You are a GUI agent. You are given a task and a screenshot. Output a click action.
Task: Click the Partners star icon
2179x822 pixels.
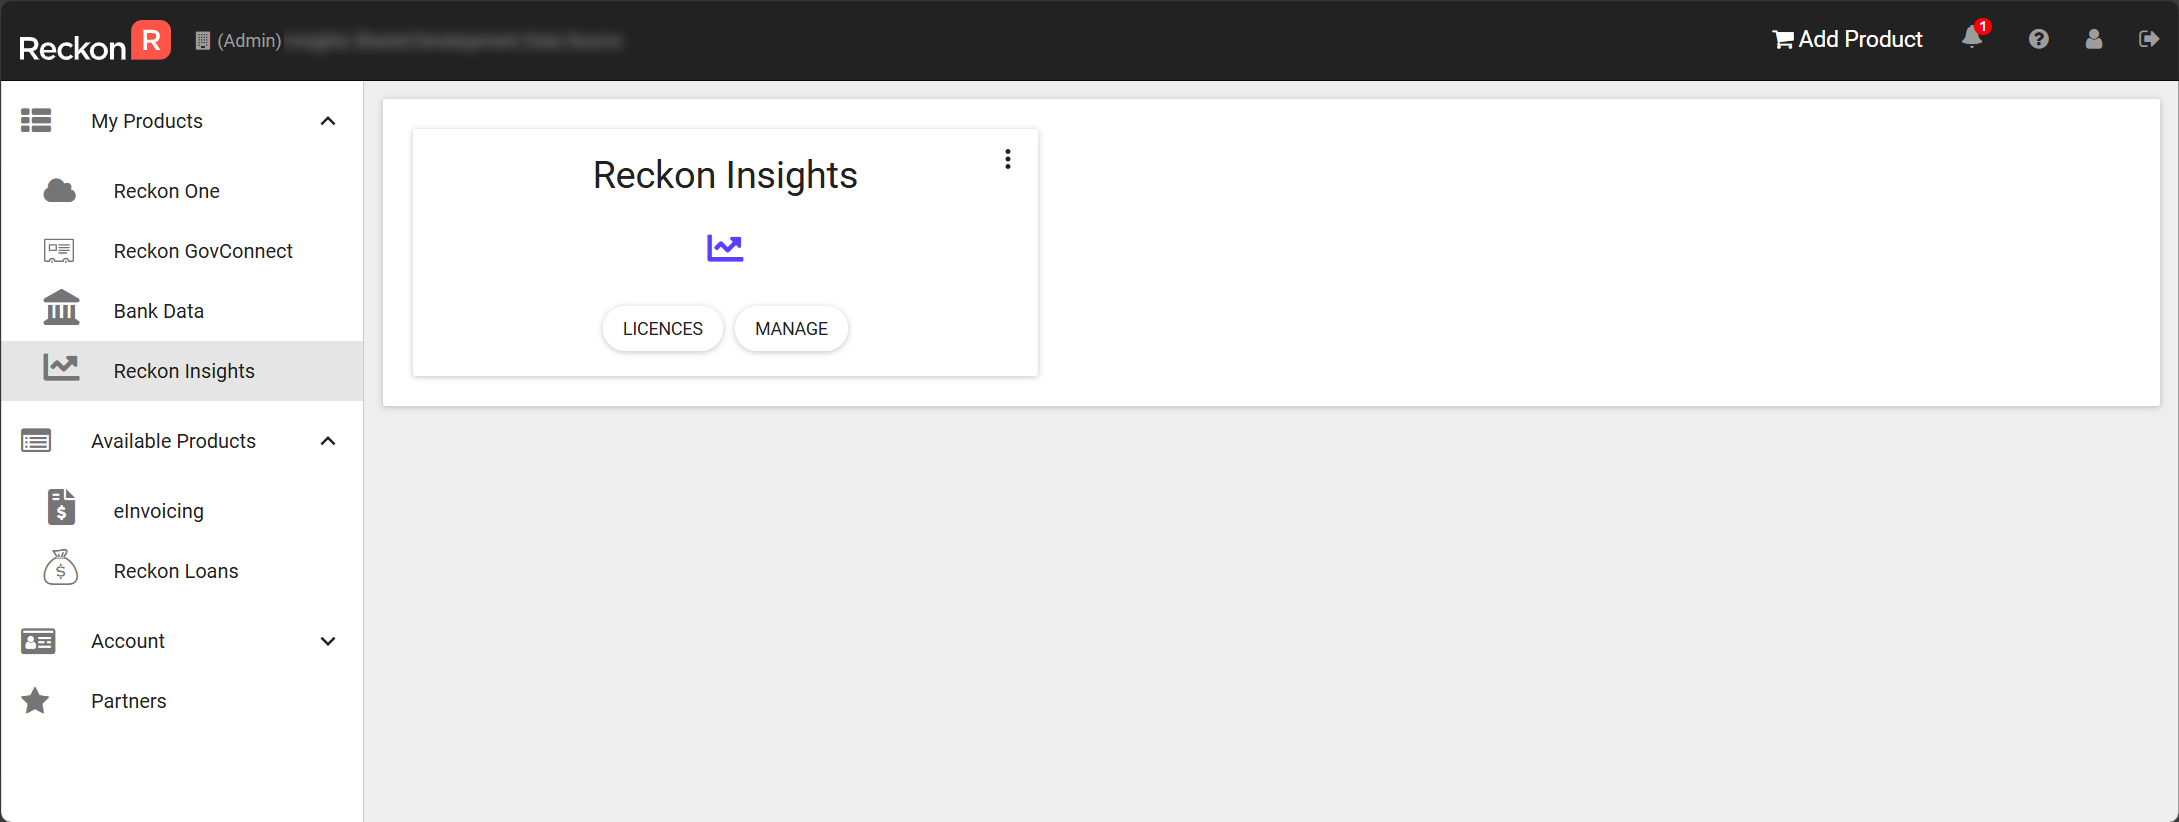[36, 701]
